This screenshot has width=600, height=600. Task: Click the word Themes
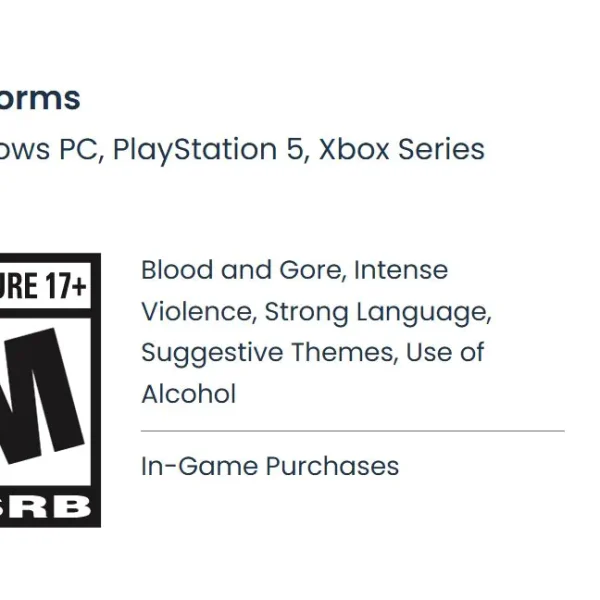[345, 352]
